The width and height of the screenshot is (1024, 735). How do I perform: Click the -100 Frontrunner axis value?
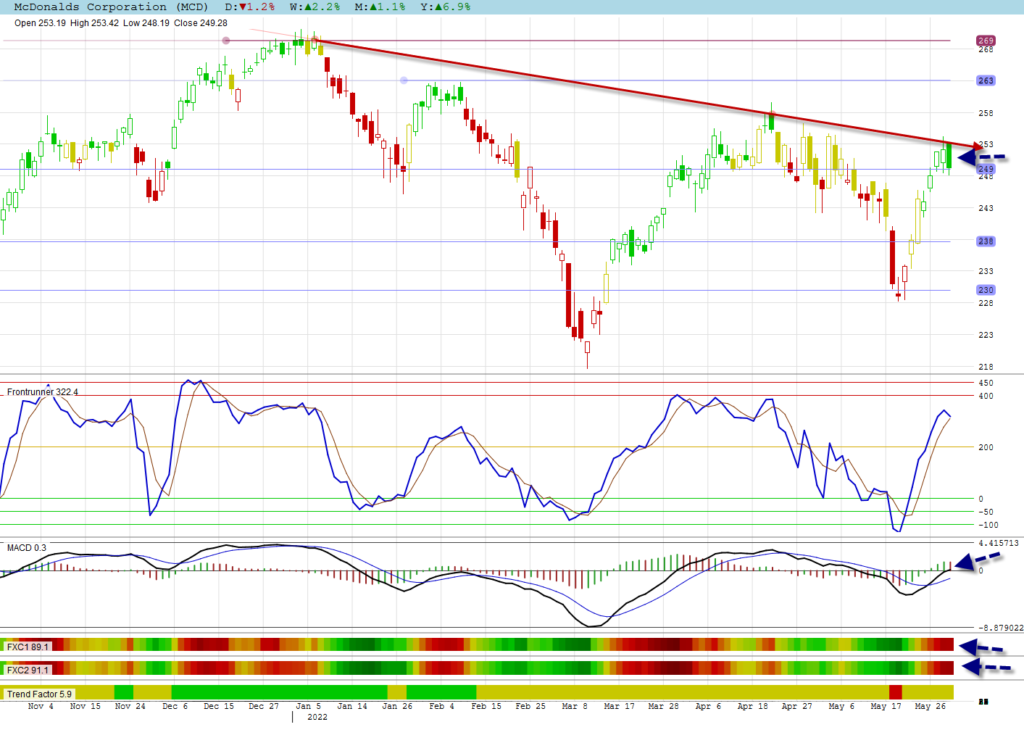988,525
